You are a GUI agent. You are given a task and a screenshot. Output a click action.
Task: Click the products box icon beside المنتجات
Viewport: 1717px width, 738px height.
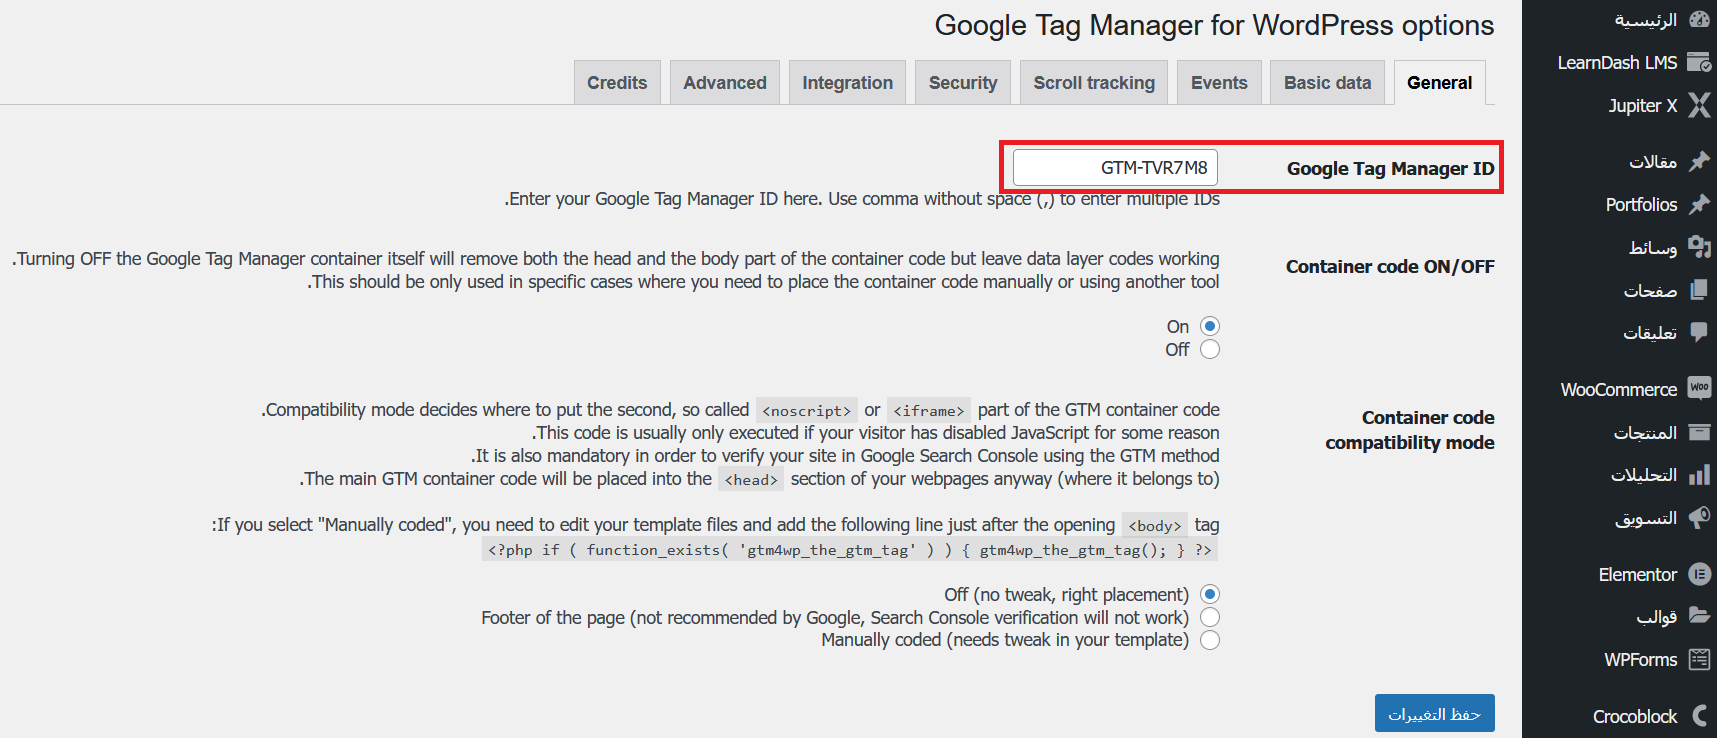[1699, 432]
